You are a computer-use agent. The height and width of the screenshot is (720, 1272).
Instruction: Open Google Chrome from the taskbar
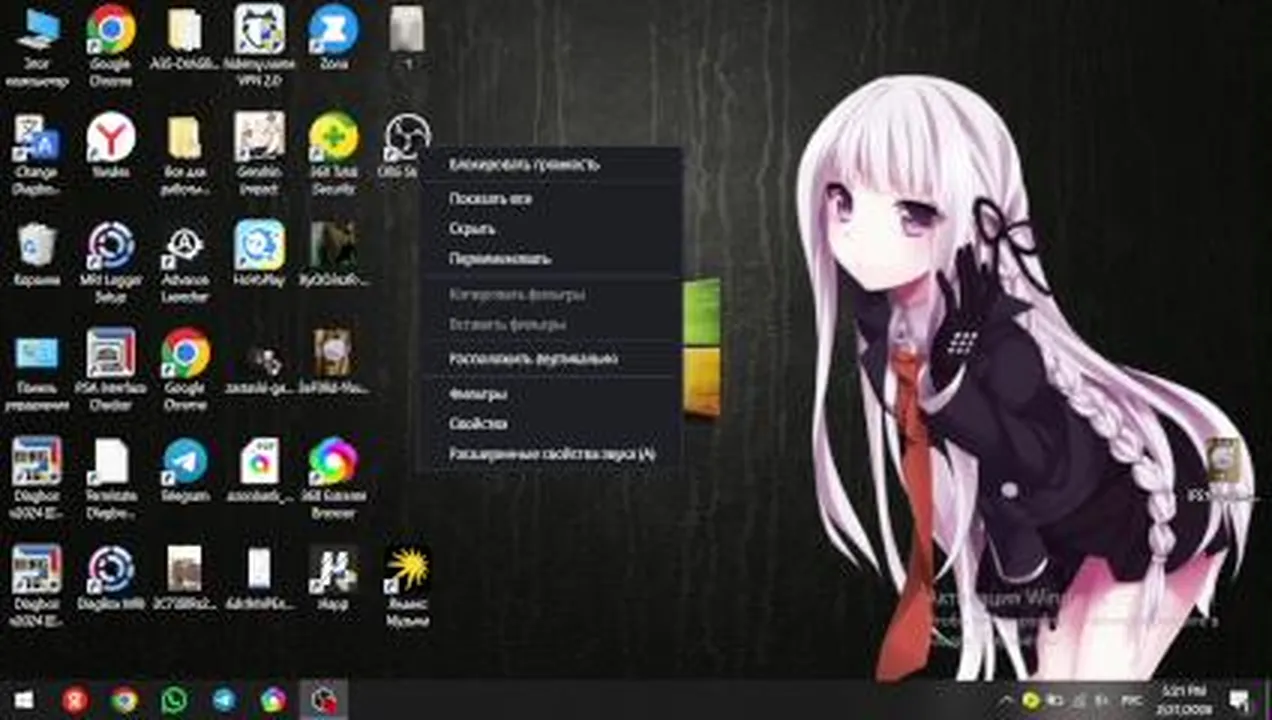coord(124,699)
